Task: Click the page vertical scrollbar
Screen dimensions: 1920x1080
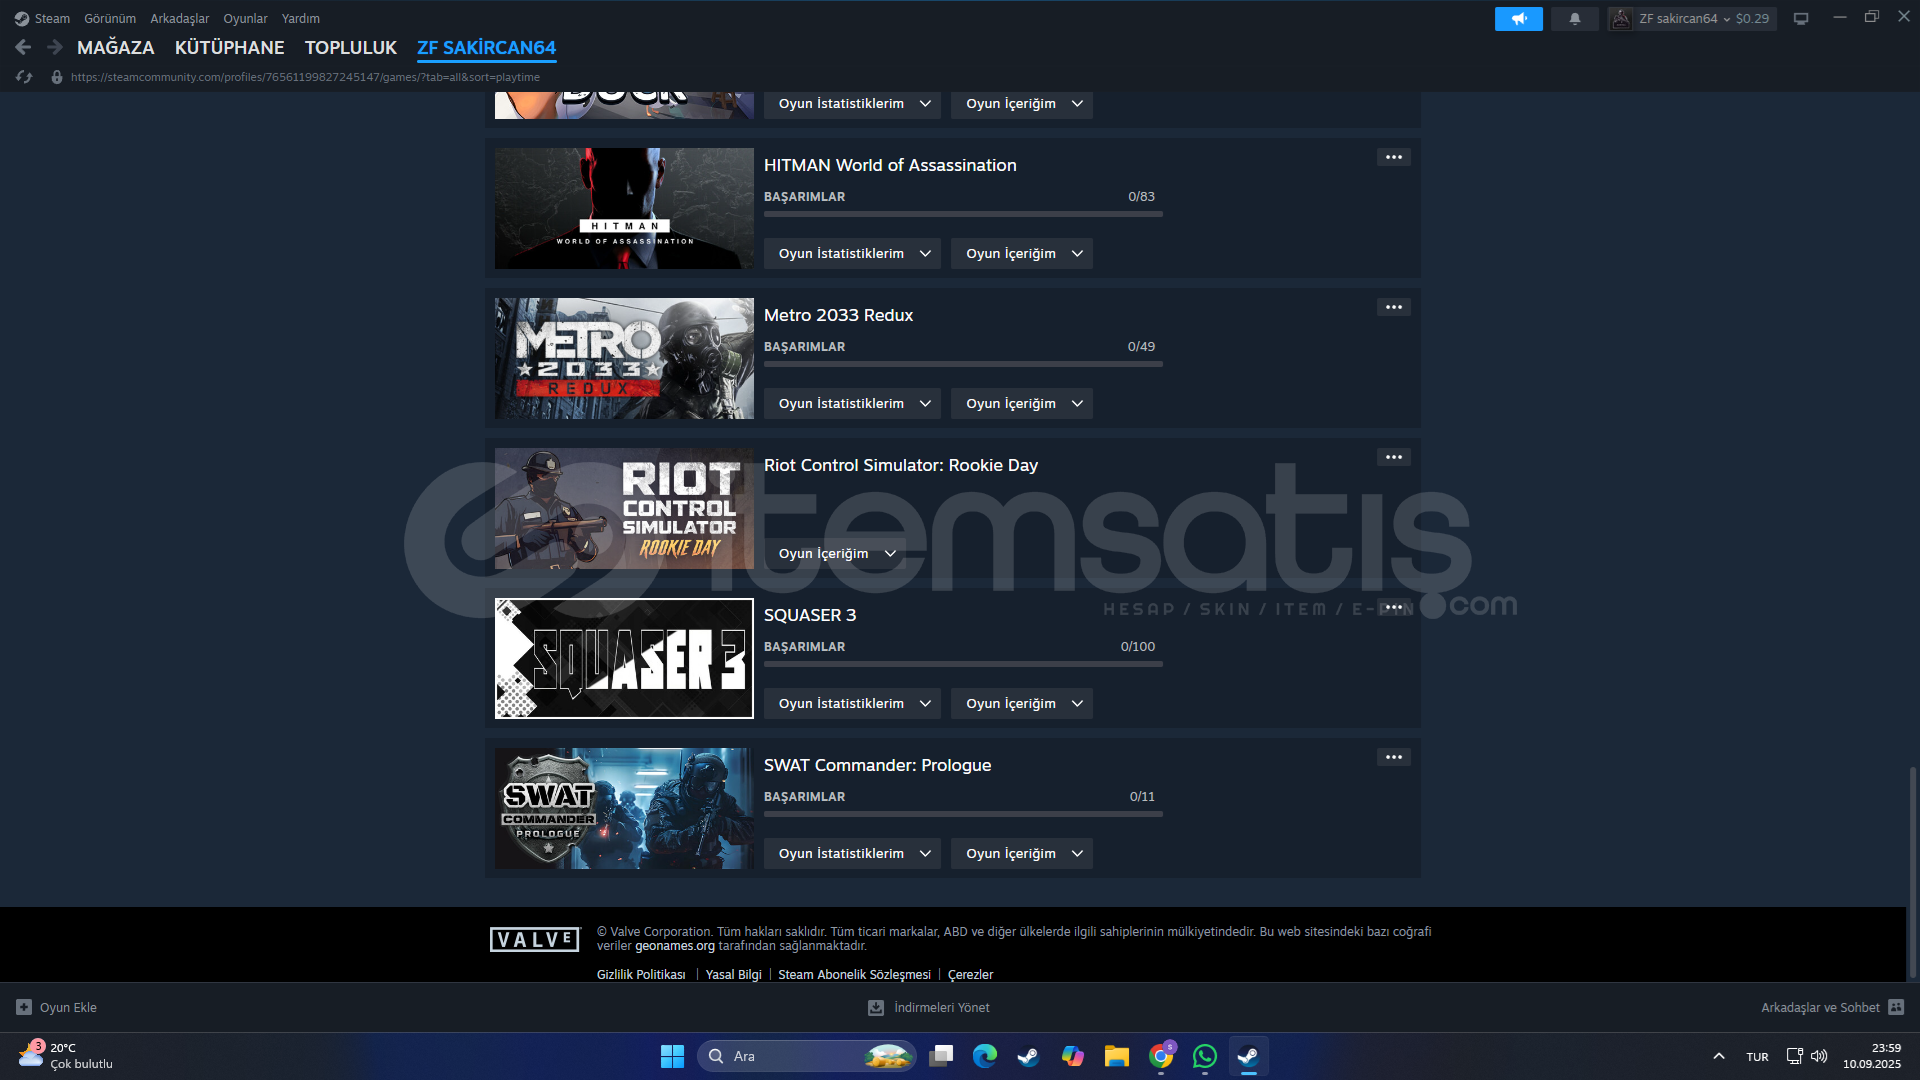Action: tap(1912, 872)
